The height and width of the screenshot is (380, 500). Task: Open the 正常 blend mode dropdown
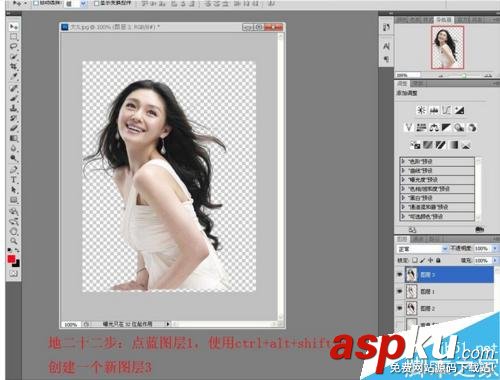click(x=422, y=249)
